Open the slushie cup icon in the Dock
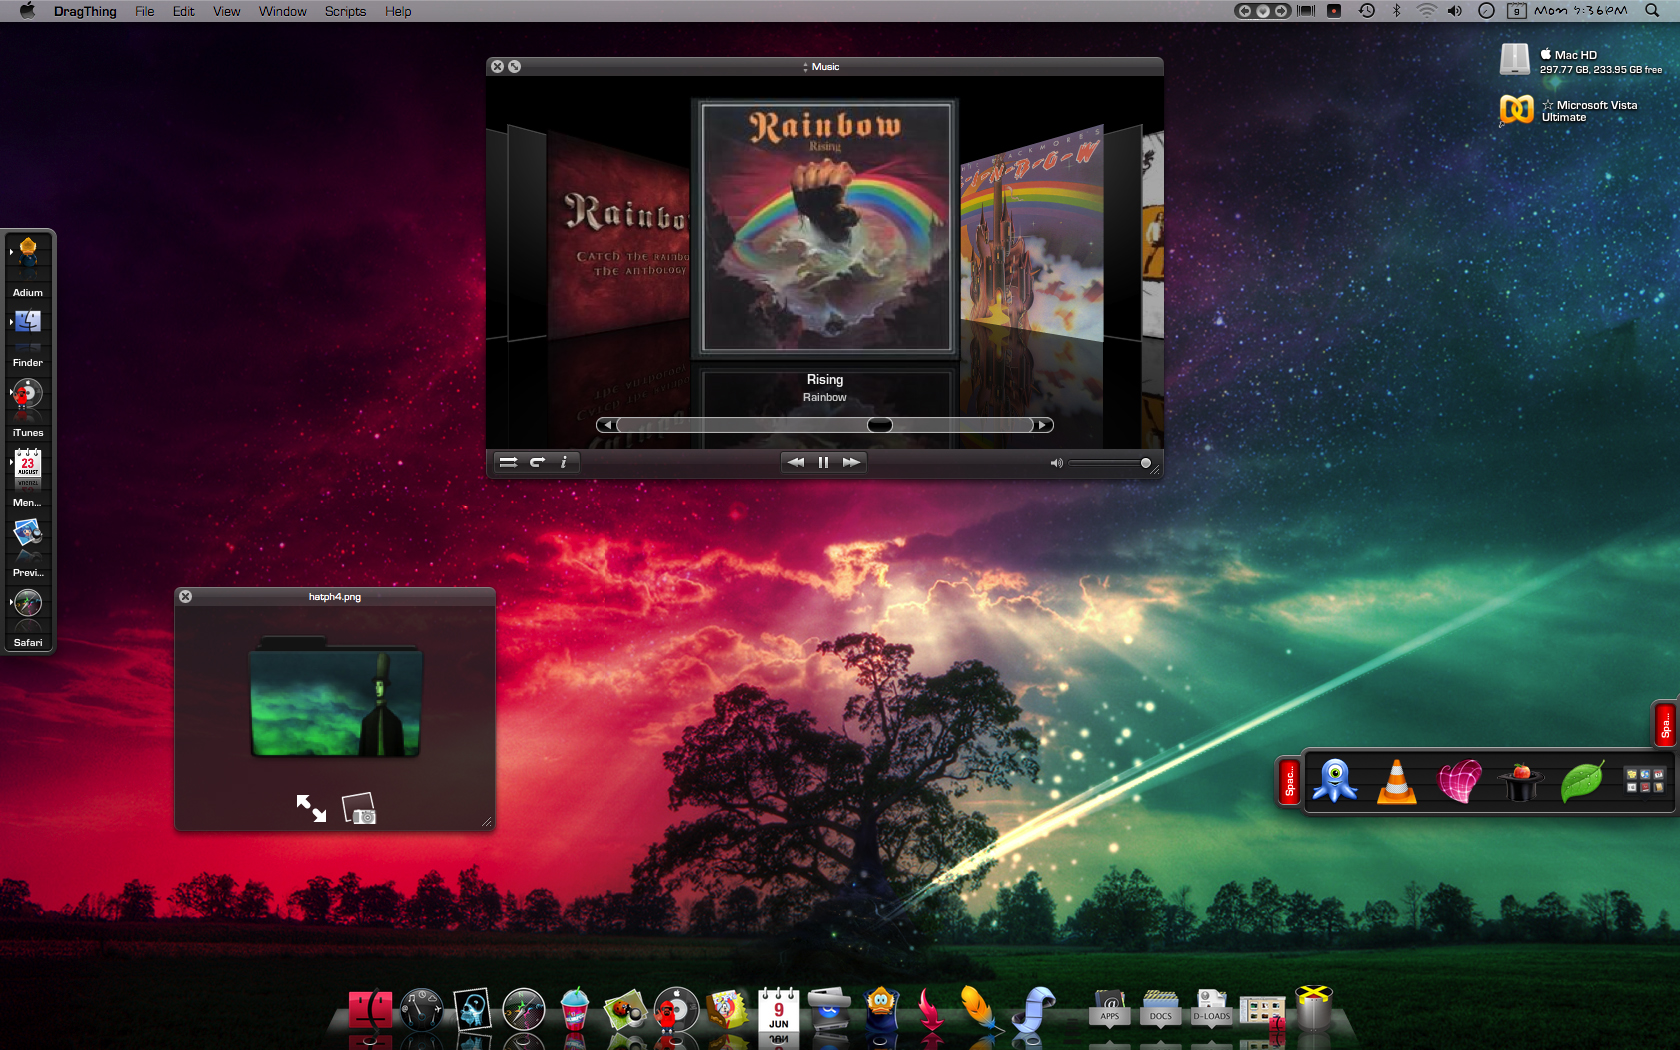Screen dimensions: 1680x1050 pos(575,1009)
